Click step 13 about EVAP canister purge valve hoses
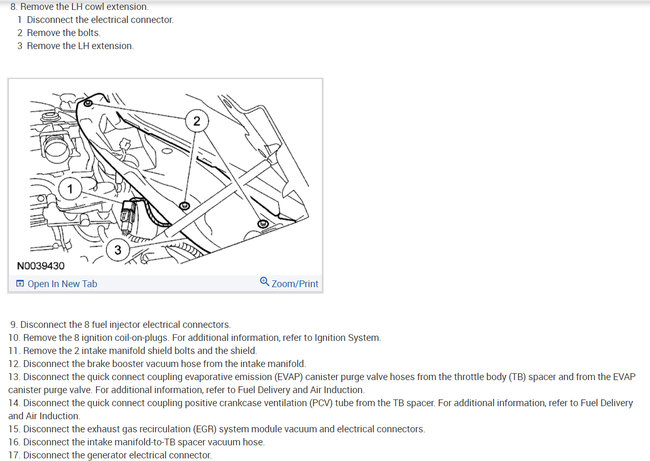 click(322, 383)
